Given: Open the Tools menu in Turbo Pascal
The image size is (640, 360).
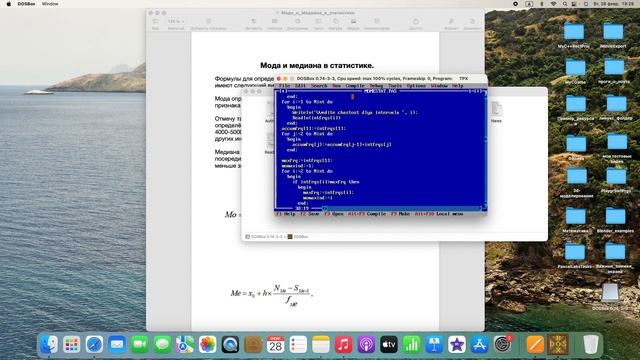Looking at the screenshot, I should [x=395, y=86].
